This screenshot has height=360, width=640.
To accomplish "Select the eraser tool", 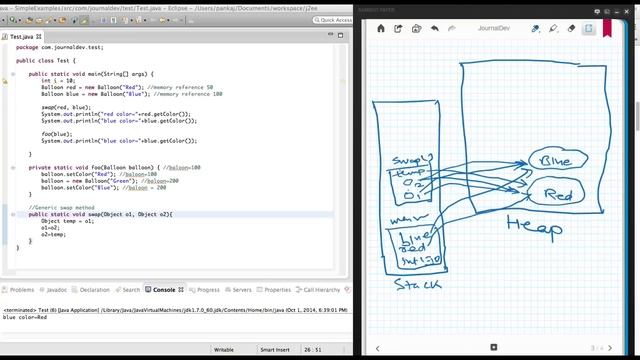I will click(x=571, y=28).
